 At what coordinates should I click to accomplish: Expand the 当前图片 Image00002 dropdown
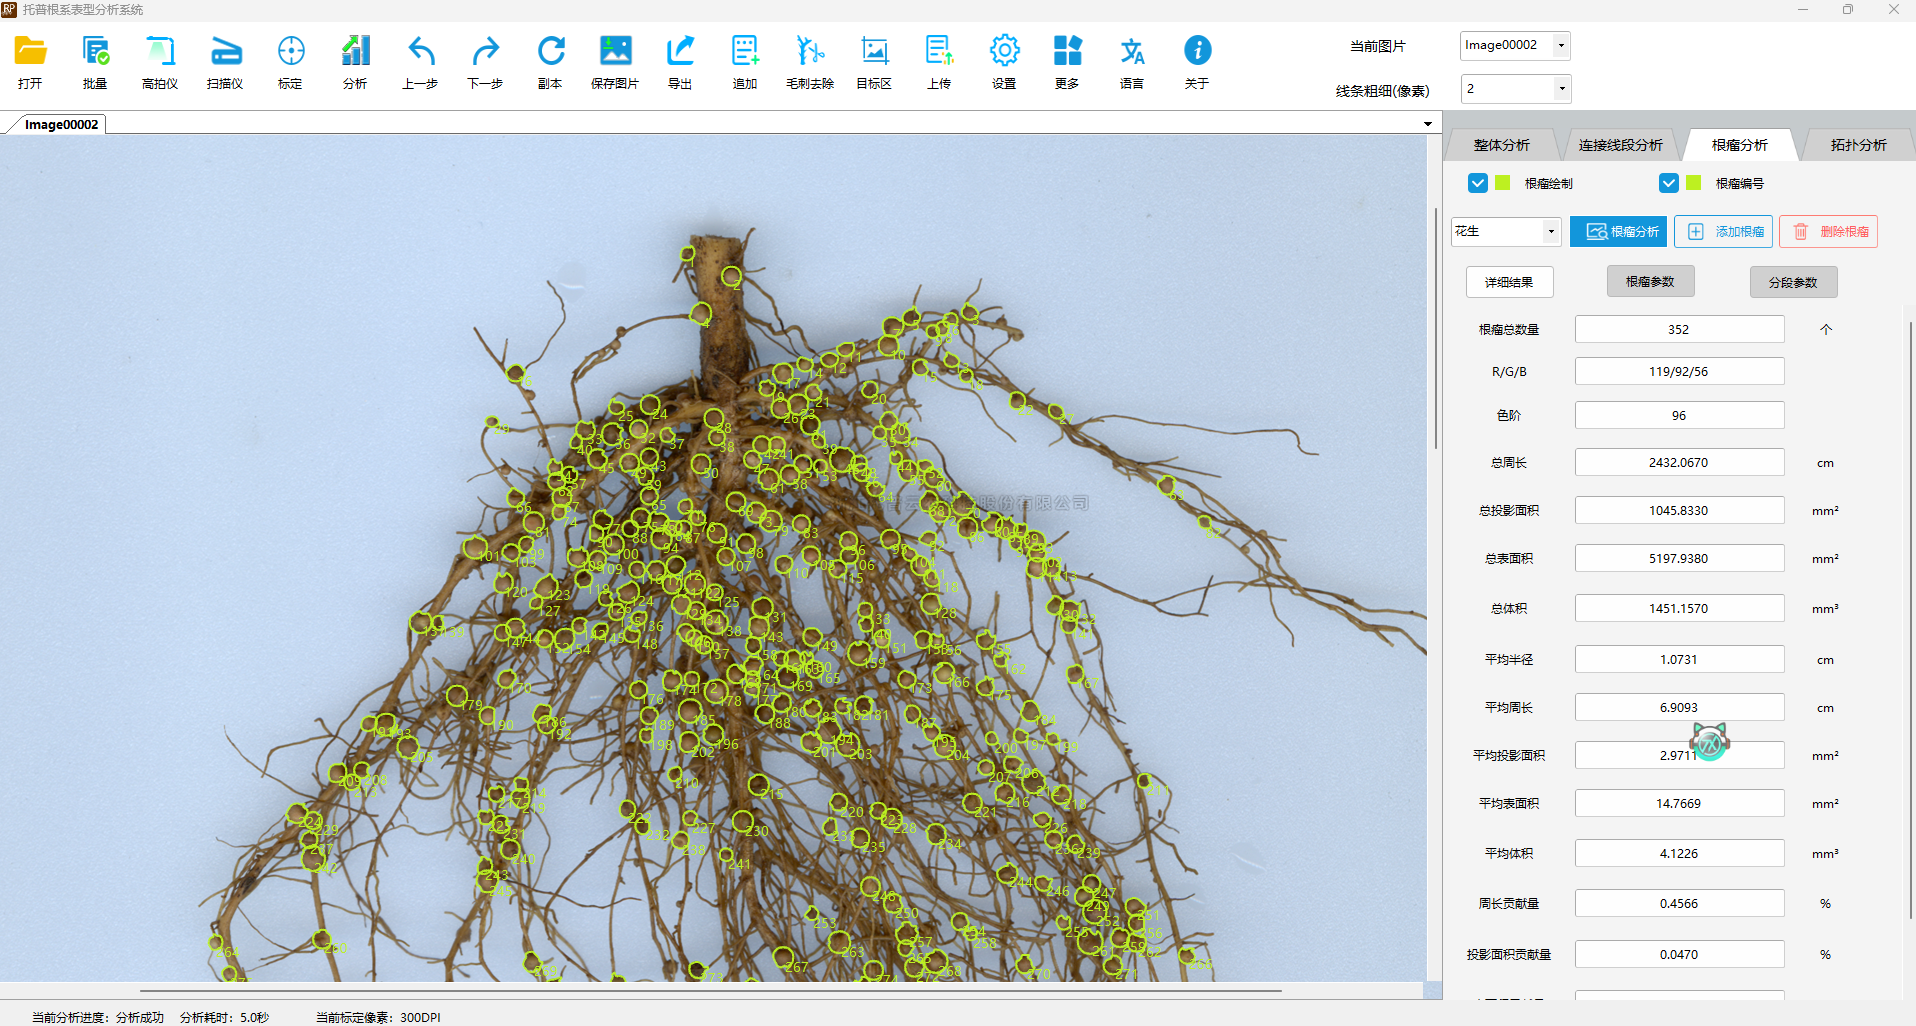1561,46
